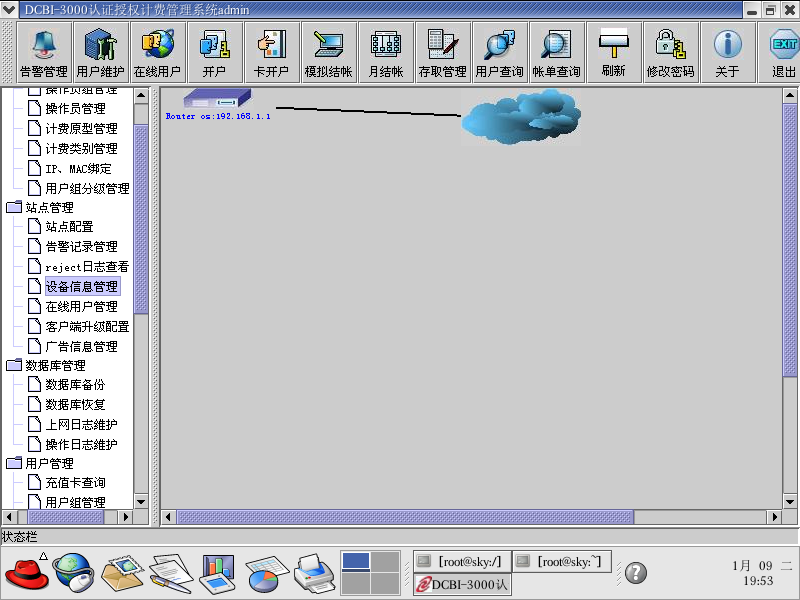Switch to the top-right workspace in pager
This screenshot has height=600, width=800.
point(385,561)
